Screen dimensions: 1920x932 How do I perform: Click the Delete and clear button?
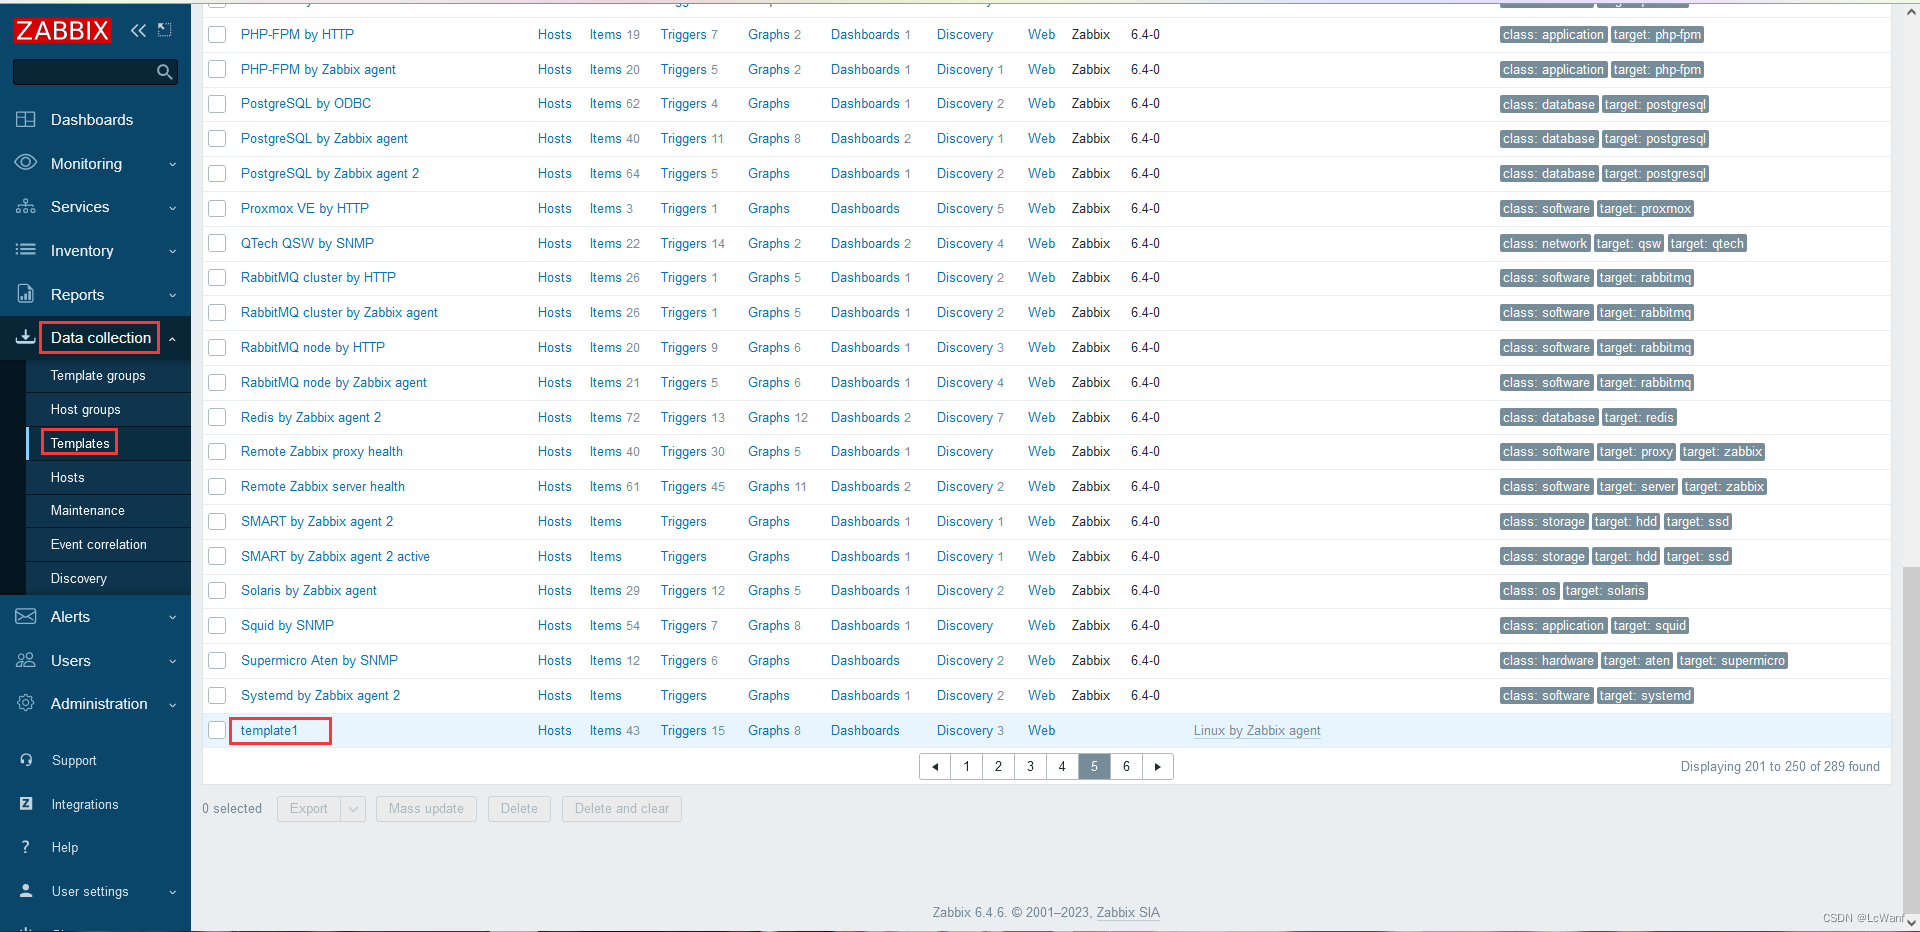tap(622, 809)
